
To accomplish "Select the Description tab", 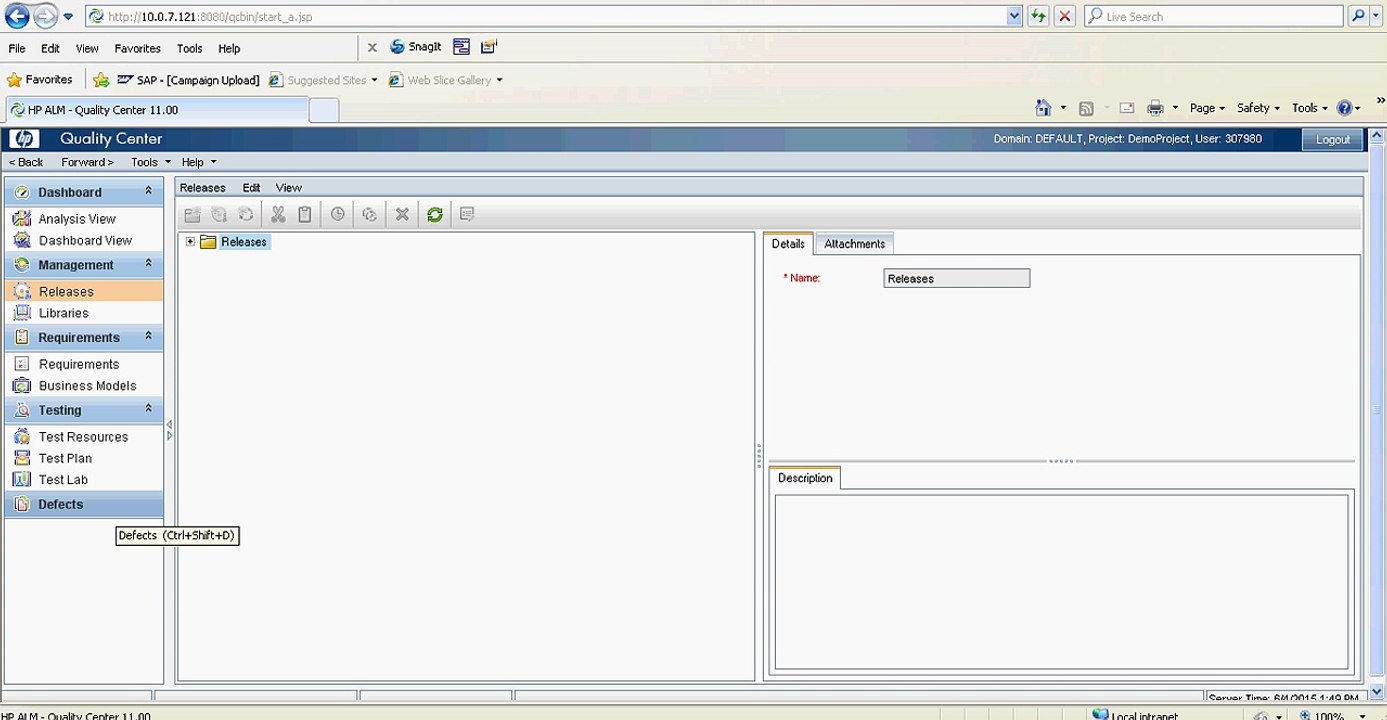I will coord(805,478).
